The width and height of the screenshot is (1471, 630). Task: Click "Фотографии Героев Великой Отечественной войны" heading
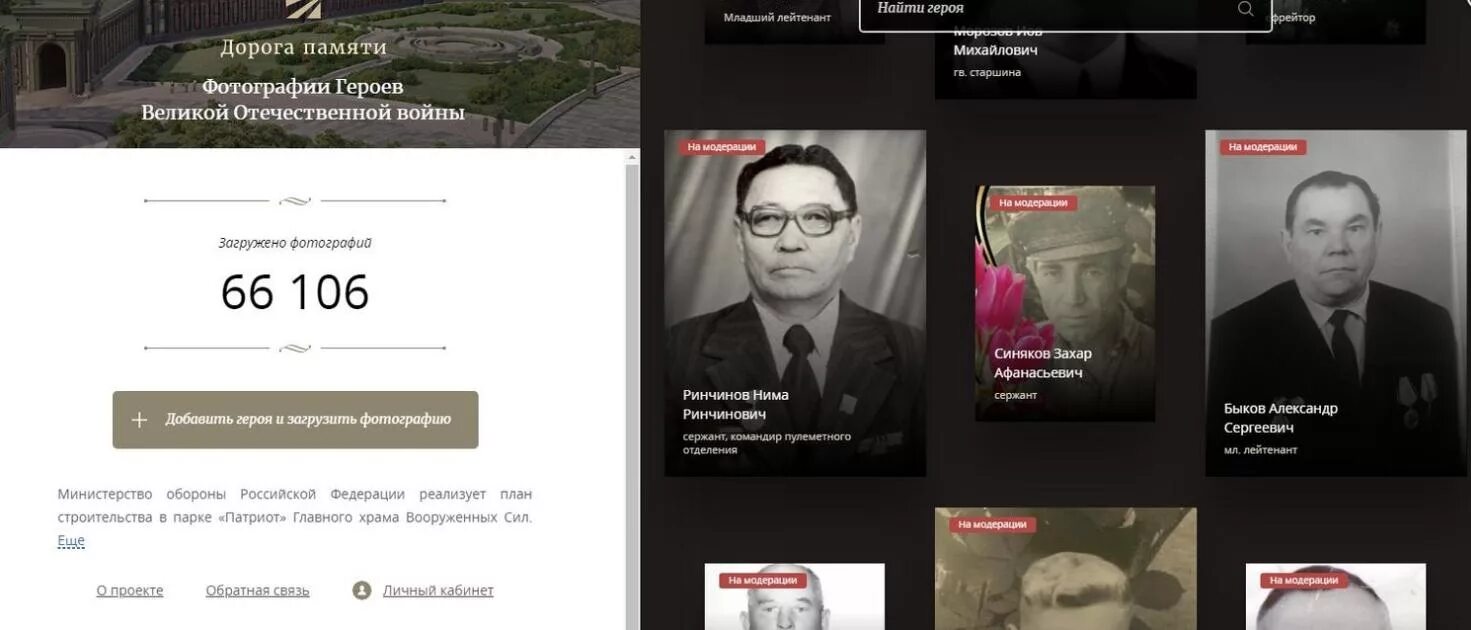tap(303, 100)
